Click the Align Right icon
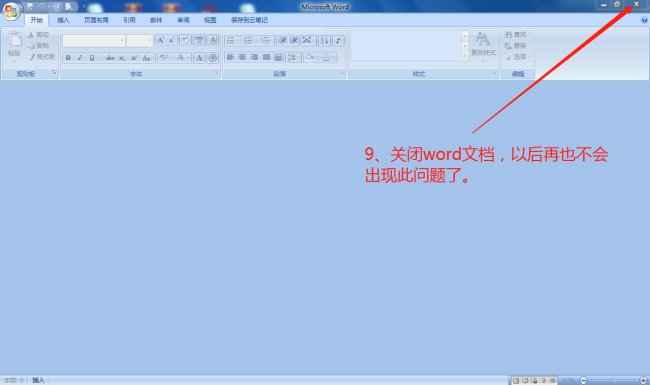650x385 pixels. [x=255, y=57]
